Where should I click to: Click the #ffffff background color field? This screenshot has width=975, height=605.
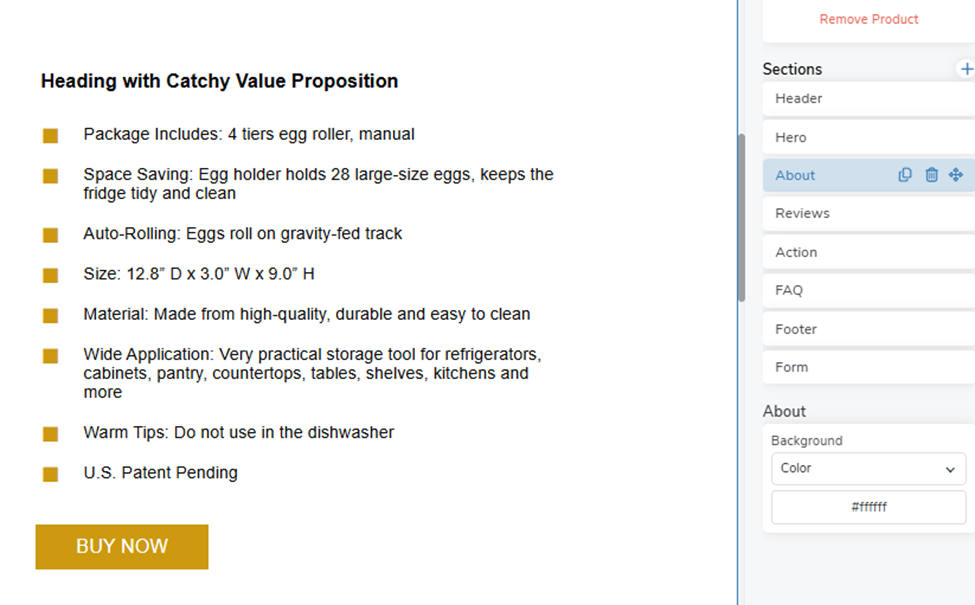(868, 507)
